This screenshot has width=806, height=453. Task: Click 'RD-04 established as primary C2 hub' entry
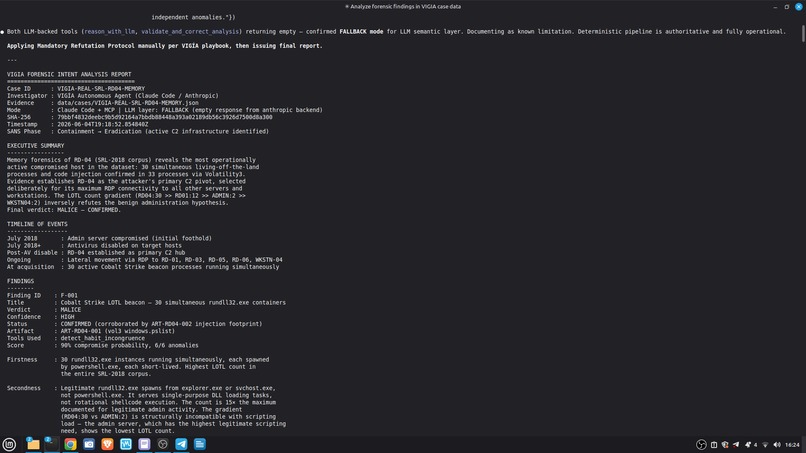[126, 253]
